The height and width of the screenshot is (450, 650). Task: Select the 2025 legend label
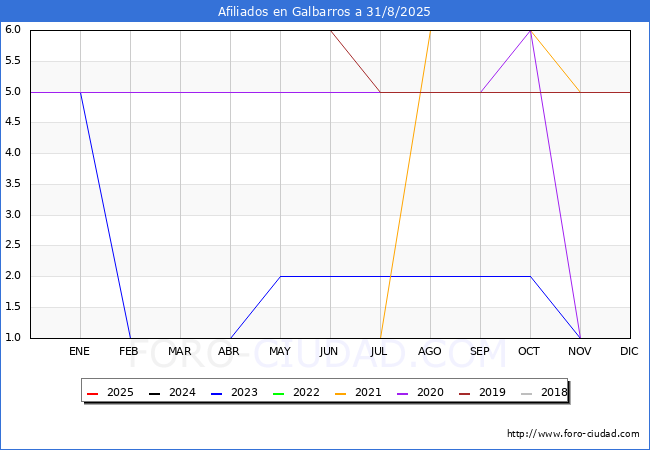click(x=120, y=392)
